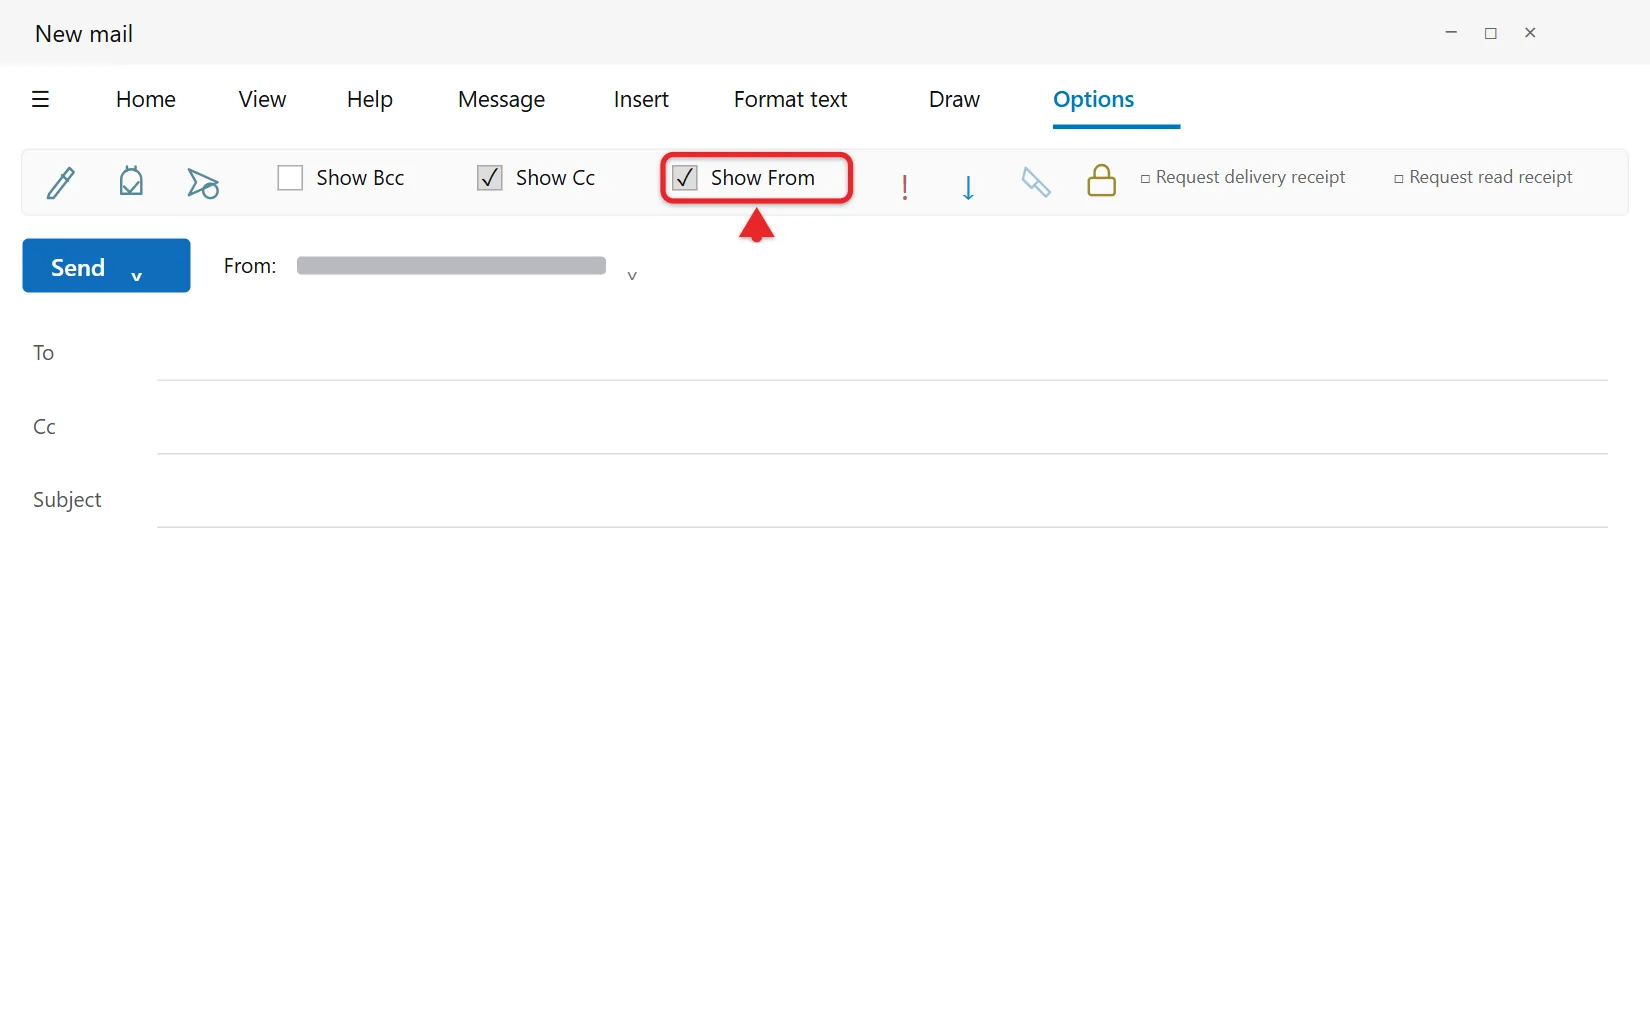Enable Request read receipt

click(x=1398, y=179)
